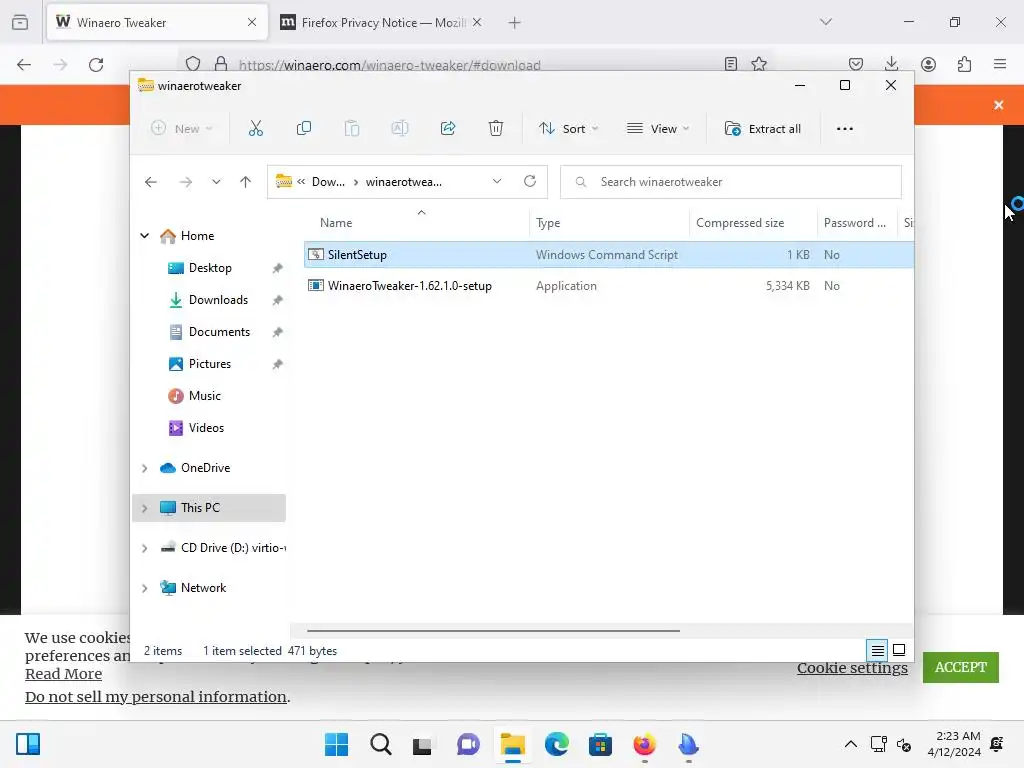
Task: Open Widgets panel on taskbar
Action: pyautogui.click(x=28, y=744)
